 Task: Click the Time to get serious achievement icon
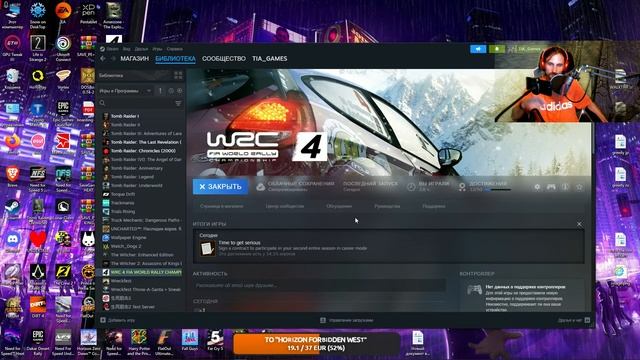tap(207, 248)
